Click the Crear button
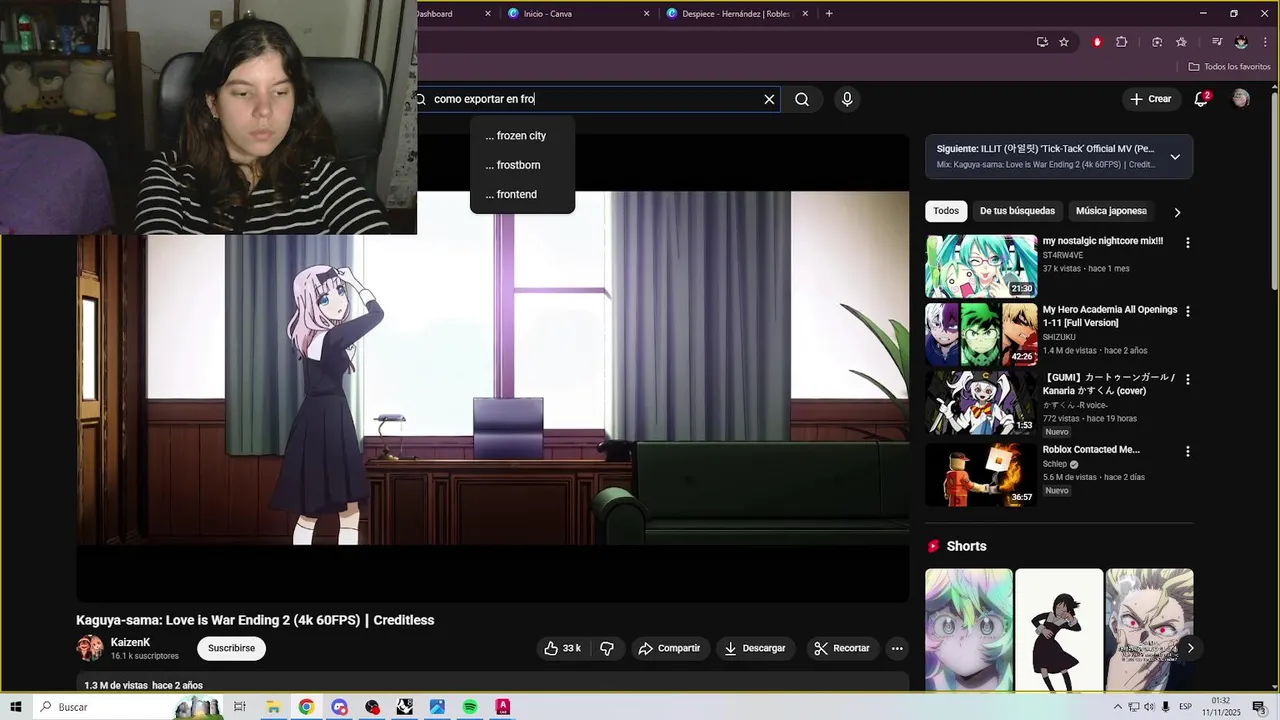The image size is (1280, 720). pos(1151,99)
